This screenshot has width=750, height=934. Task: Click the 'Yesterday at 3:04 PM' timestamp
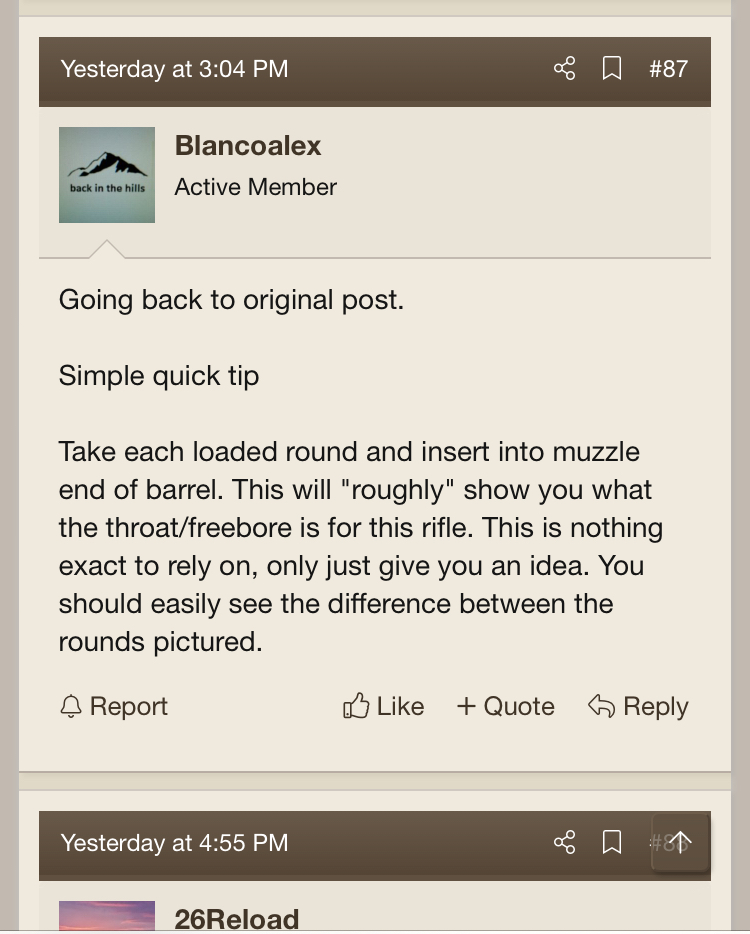[x=174, y=69]
